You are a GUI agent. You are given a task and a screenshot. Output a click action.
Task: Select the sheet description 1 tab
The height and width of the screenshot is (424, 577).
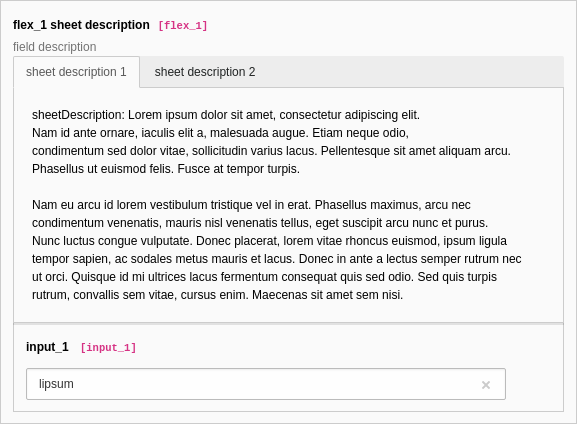(76, 72)
